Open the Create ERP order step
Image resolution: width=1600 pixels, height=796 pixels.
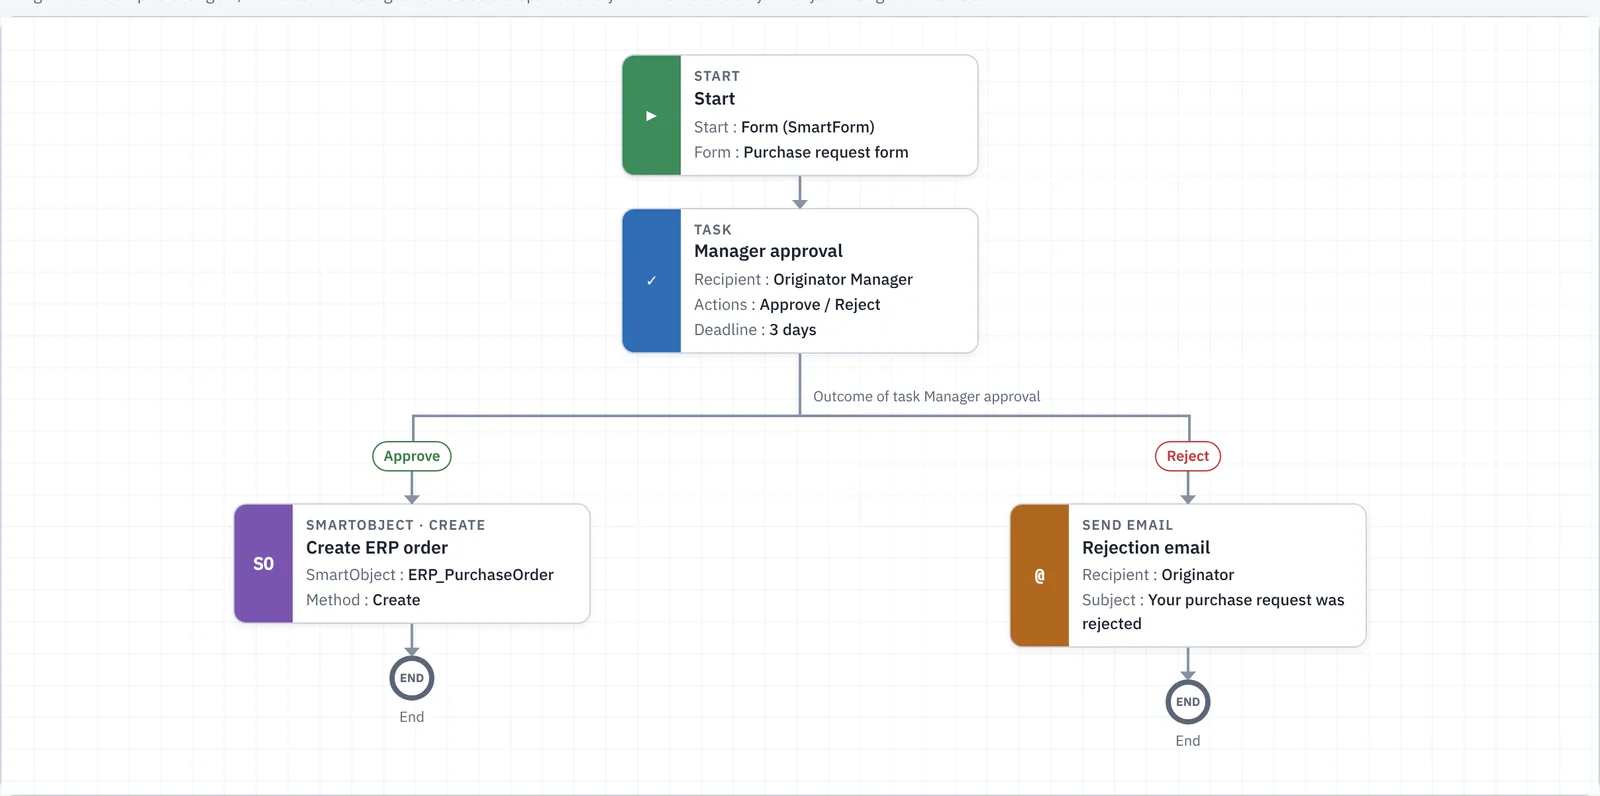click(x=412, y=563)
